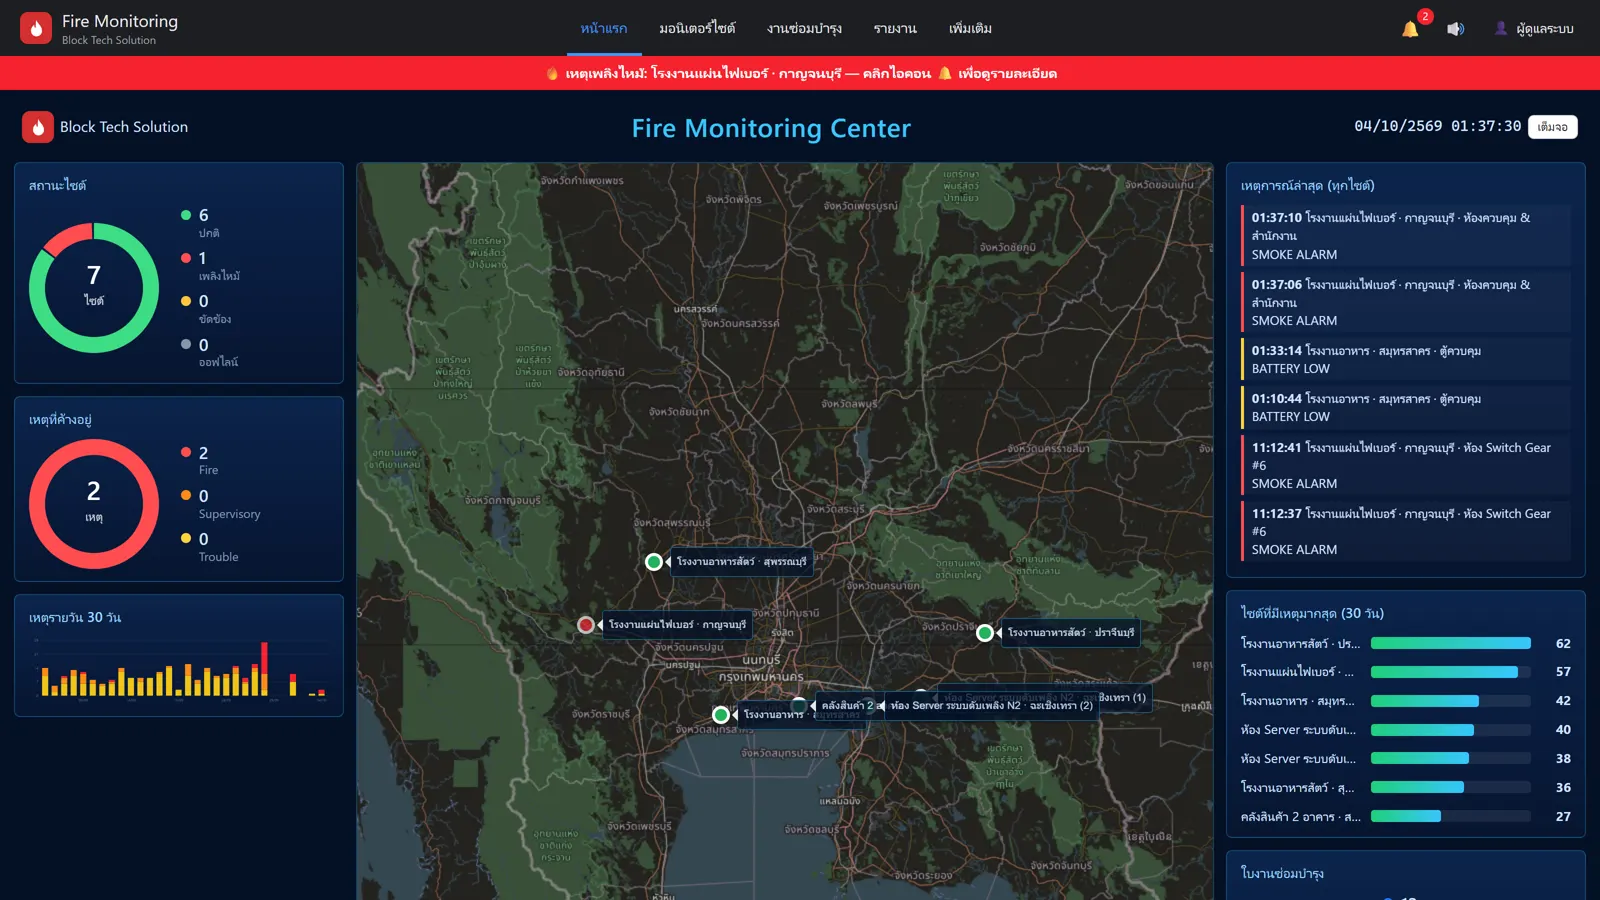Click the เต็มจอ fullscreen button
Screen dimensions: 1600x900
[x=1552, y=127]
